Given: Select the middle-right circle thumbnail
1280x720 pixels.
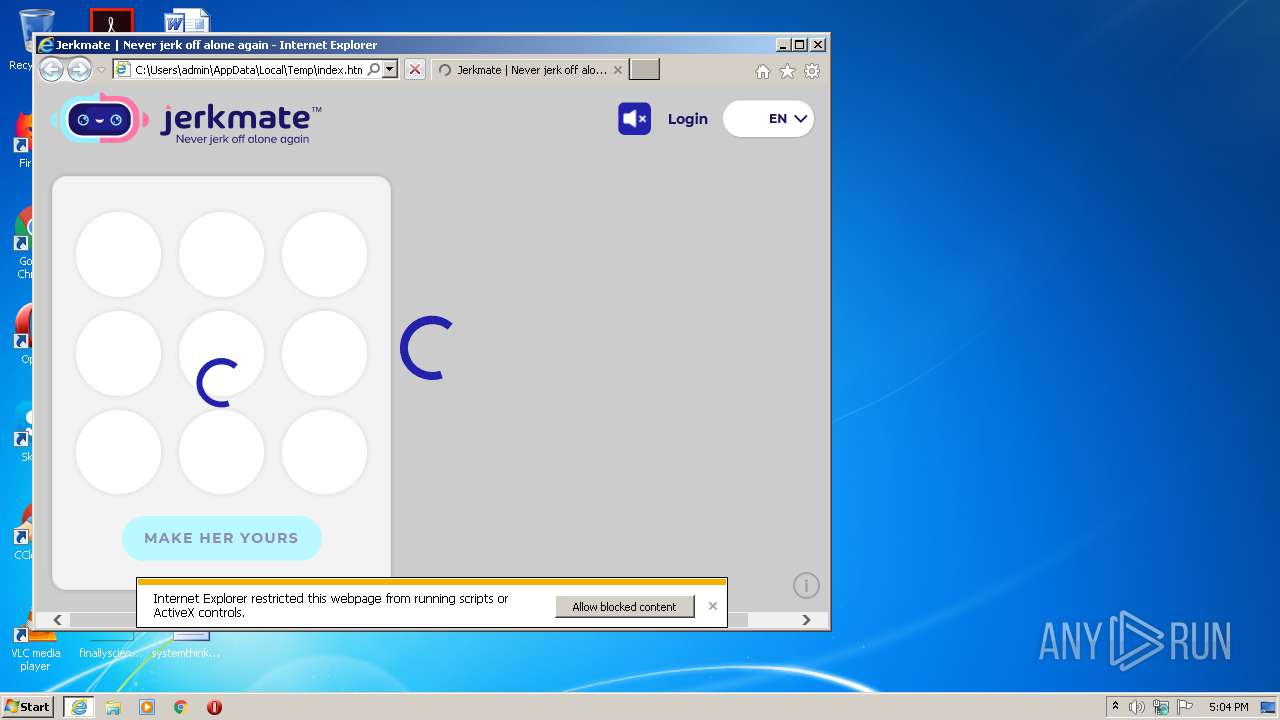Looking at the screenshot, I should [x=324, y=353].
